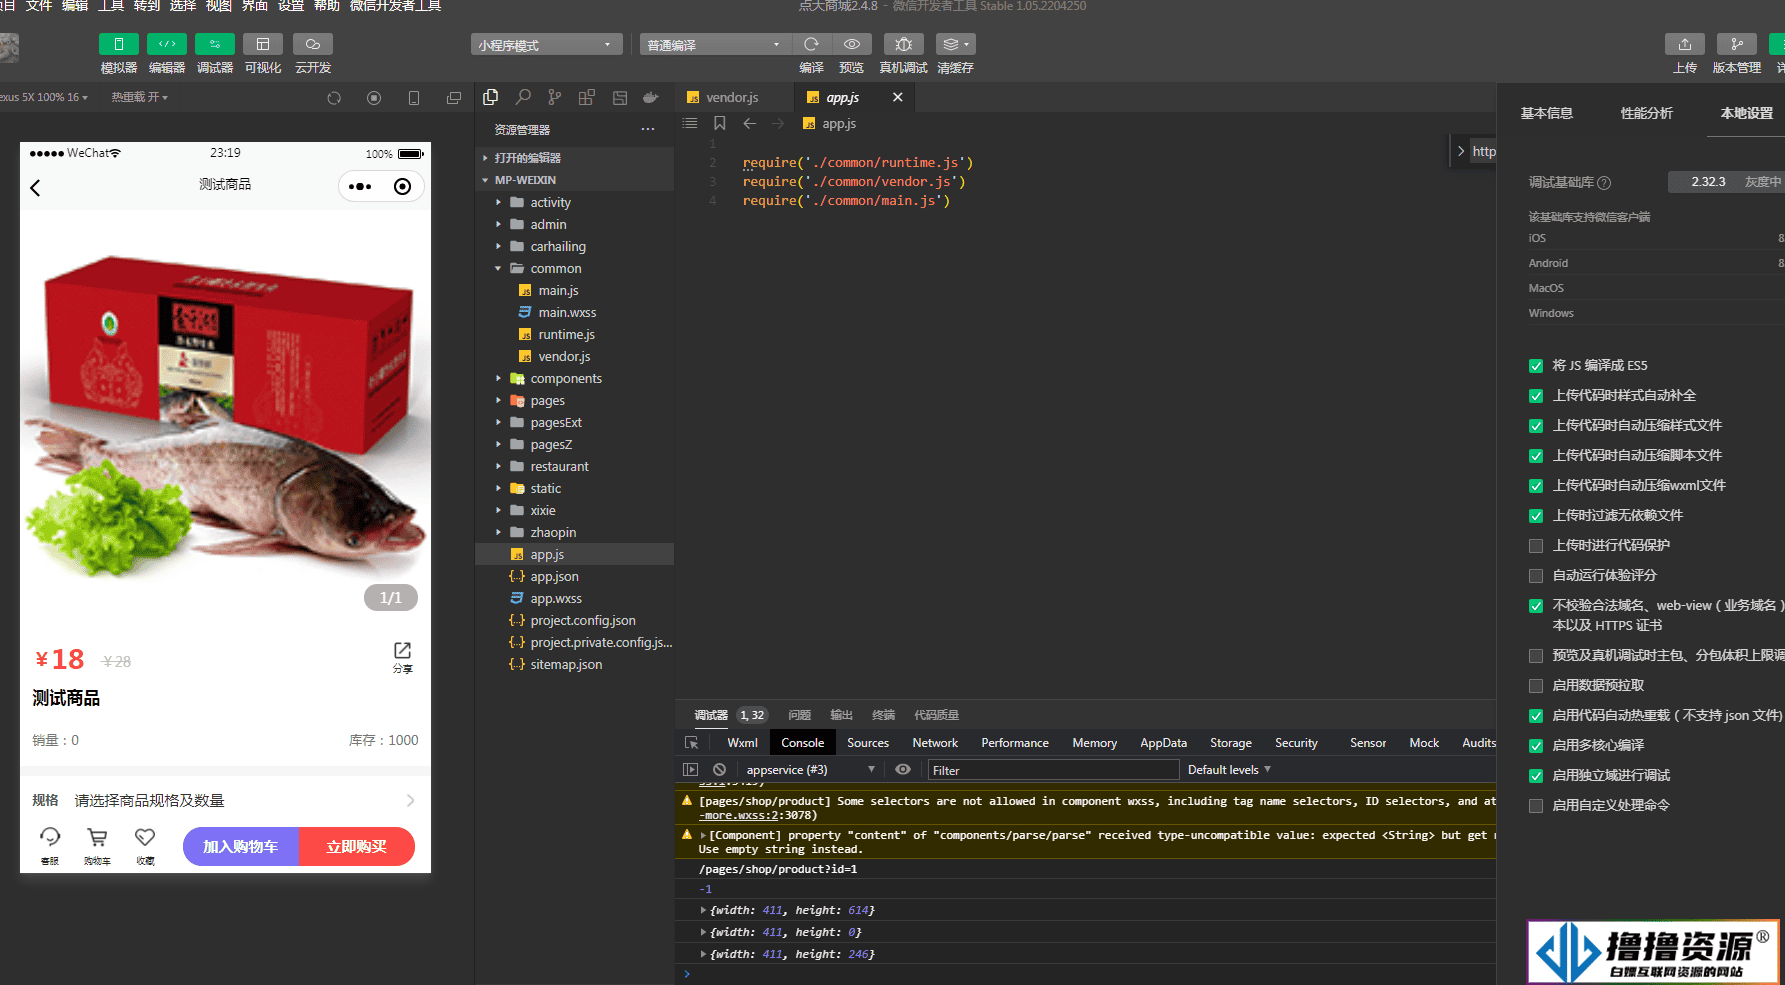Open the search icon in the explorer sidebar

[523, 97]
